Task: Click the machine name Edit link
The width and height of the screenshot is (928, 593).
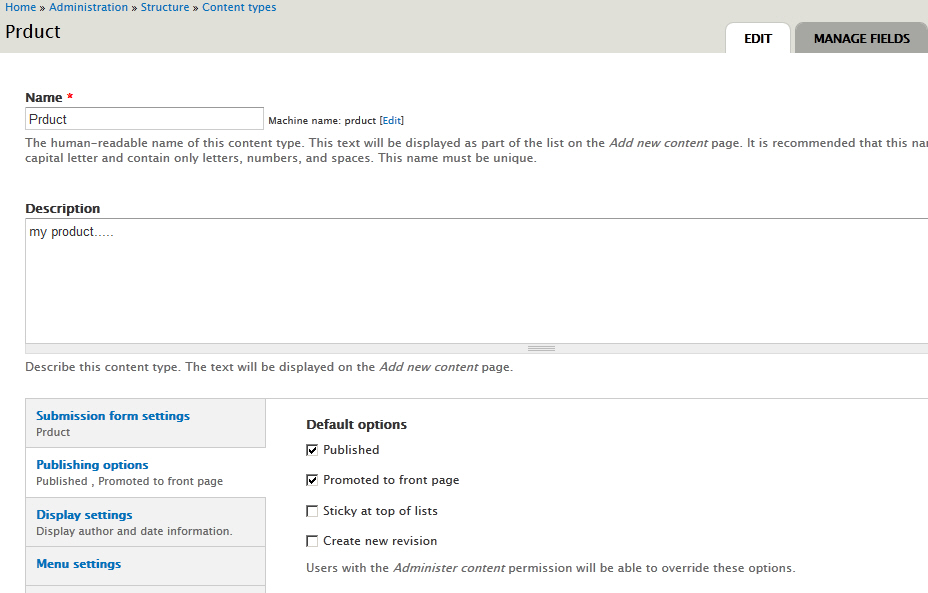Action: 392,121
